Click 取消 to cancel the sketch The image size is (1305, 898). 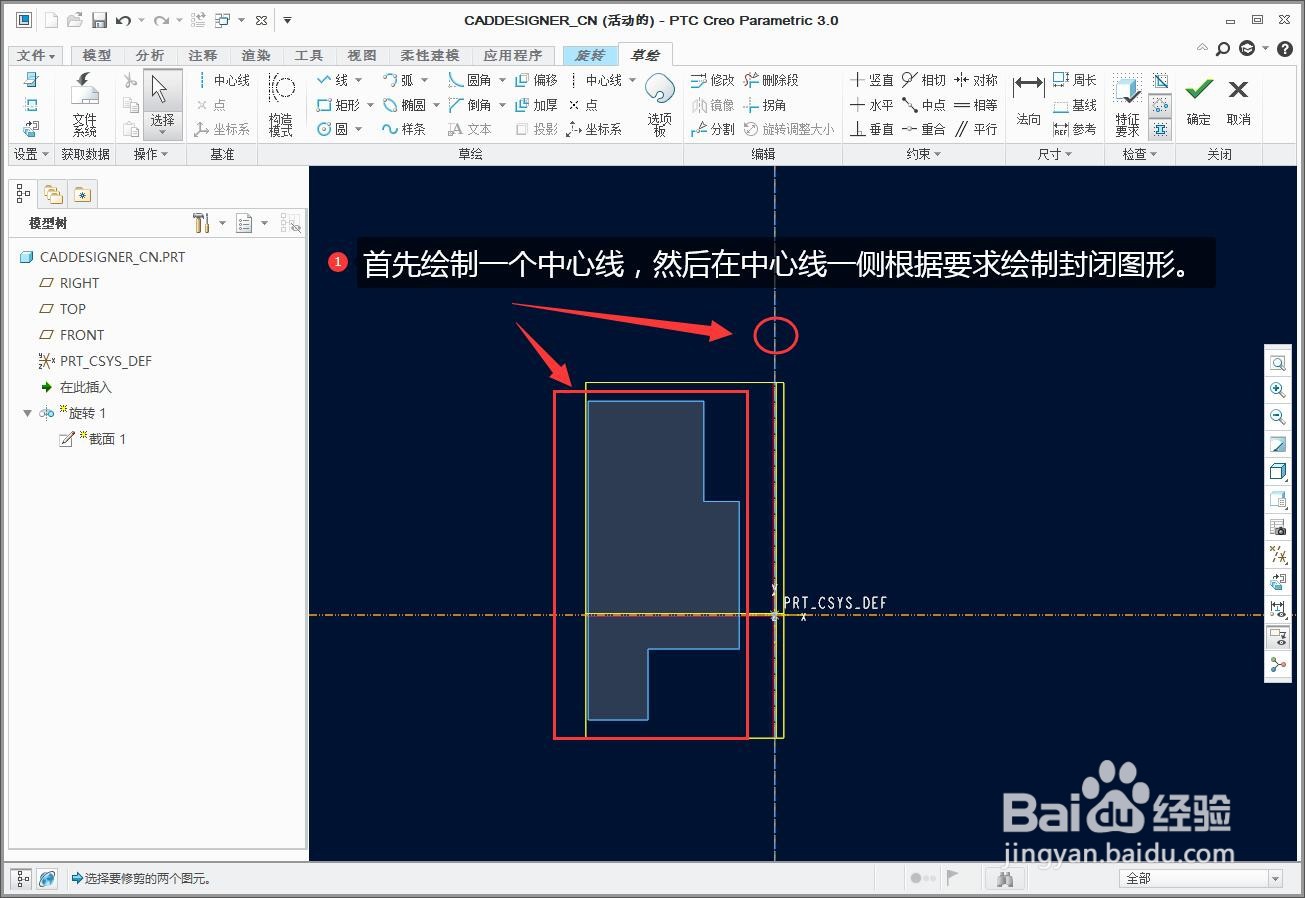click(x=1238, y=102)
